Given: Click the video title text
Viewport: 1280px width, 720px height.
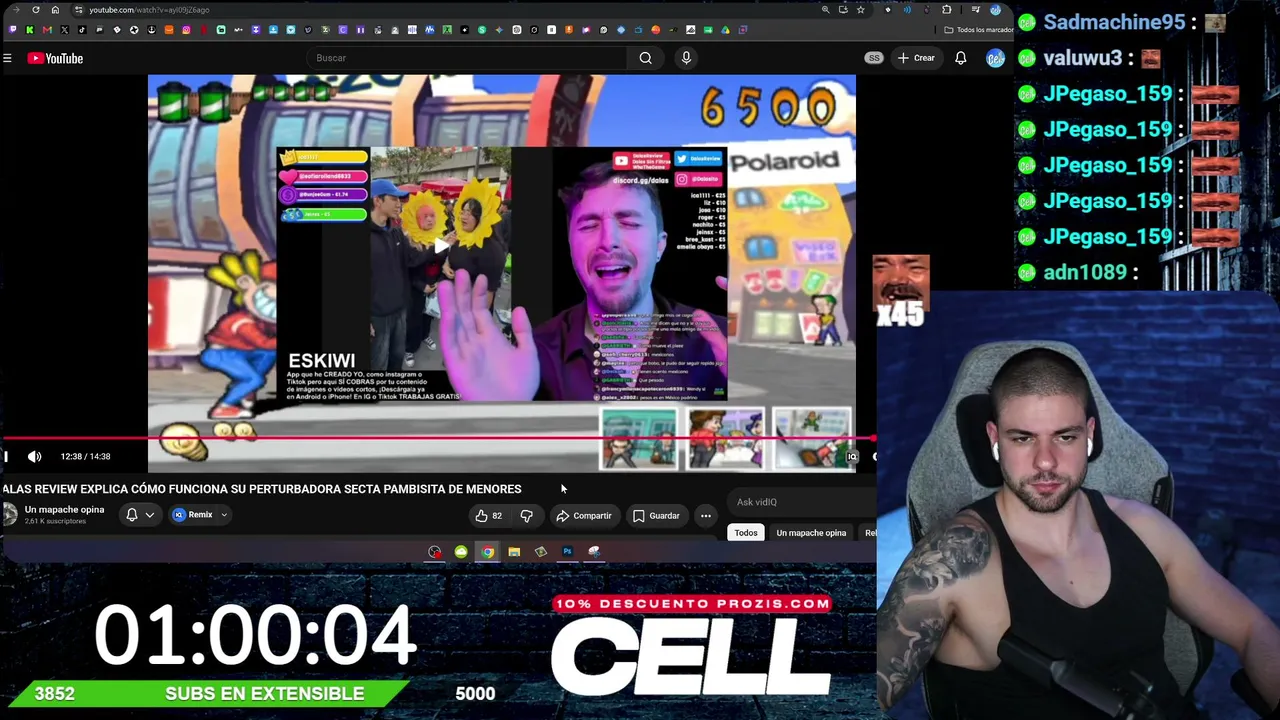Looking at the screenshot, I should tap(262, 489).
